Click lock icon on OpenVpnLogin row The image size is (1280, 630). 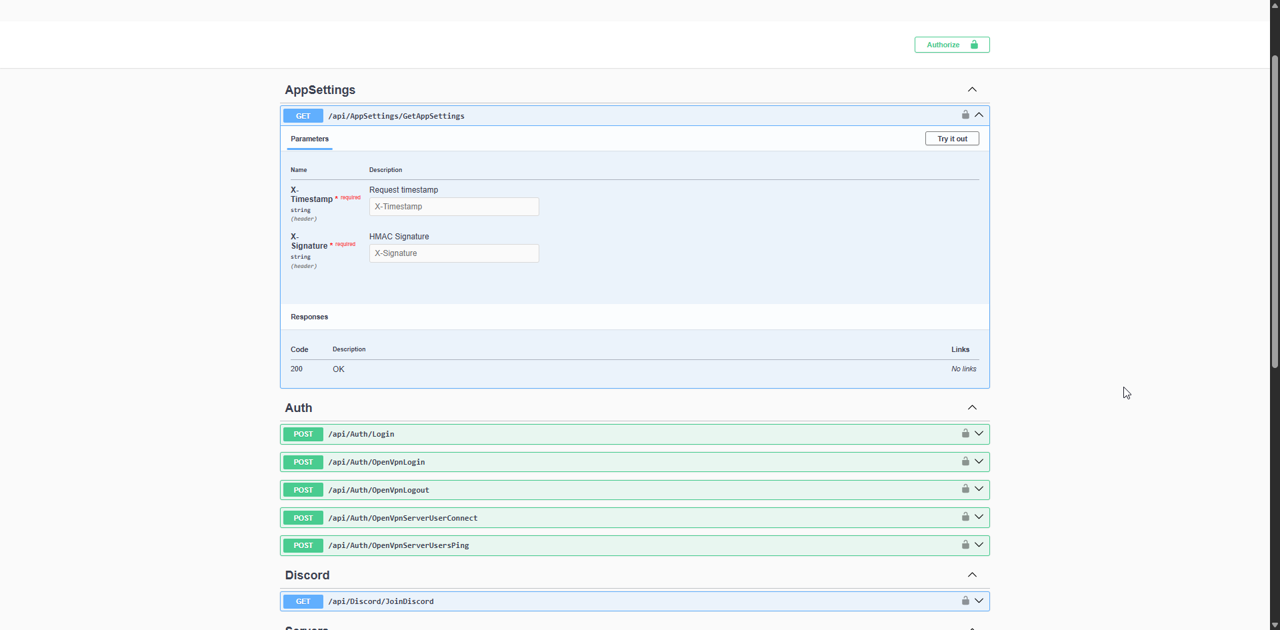(965, 462)
